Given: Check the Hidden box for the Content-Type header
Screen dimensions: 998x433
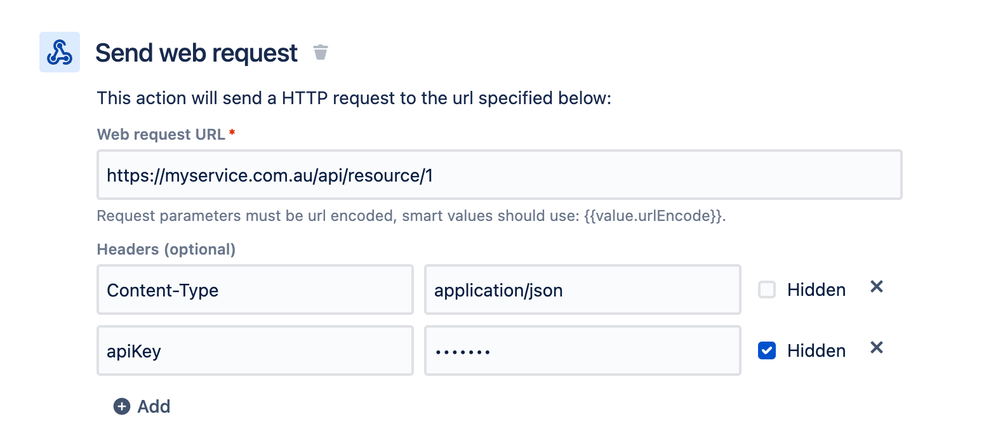Looking at the screenshot, I should click(767, 290).
